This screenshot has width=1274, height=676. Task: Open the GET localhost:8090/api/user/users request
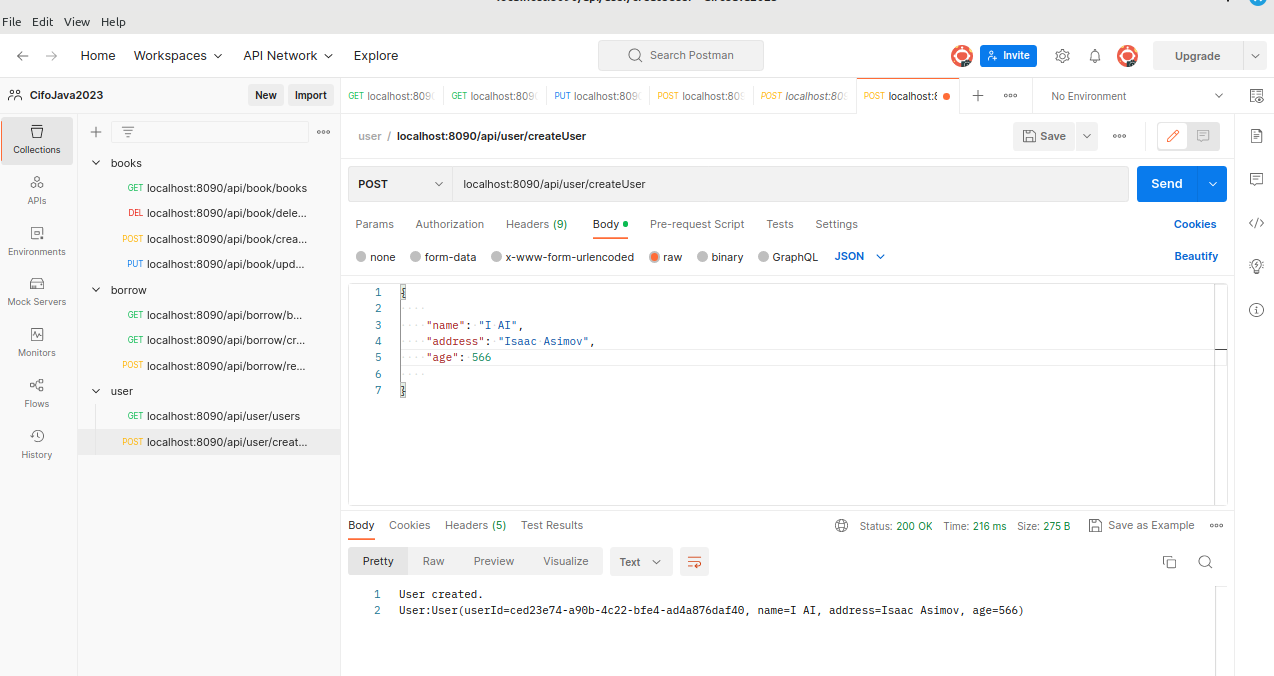[213, 416]
